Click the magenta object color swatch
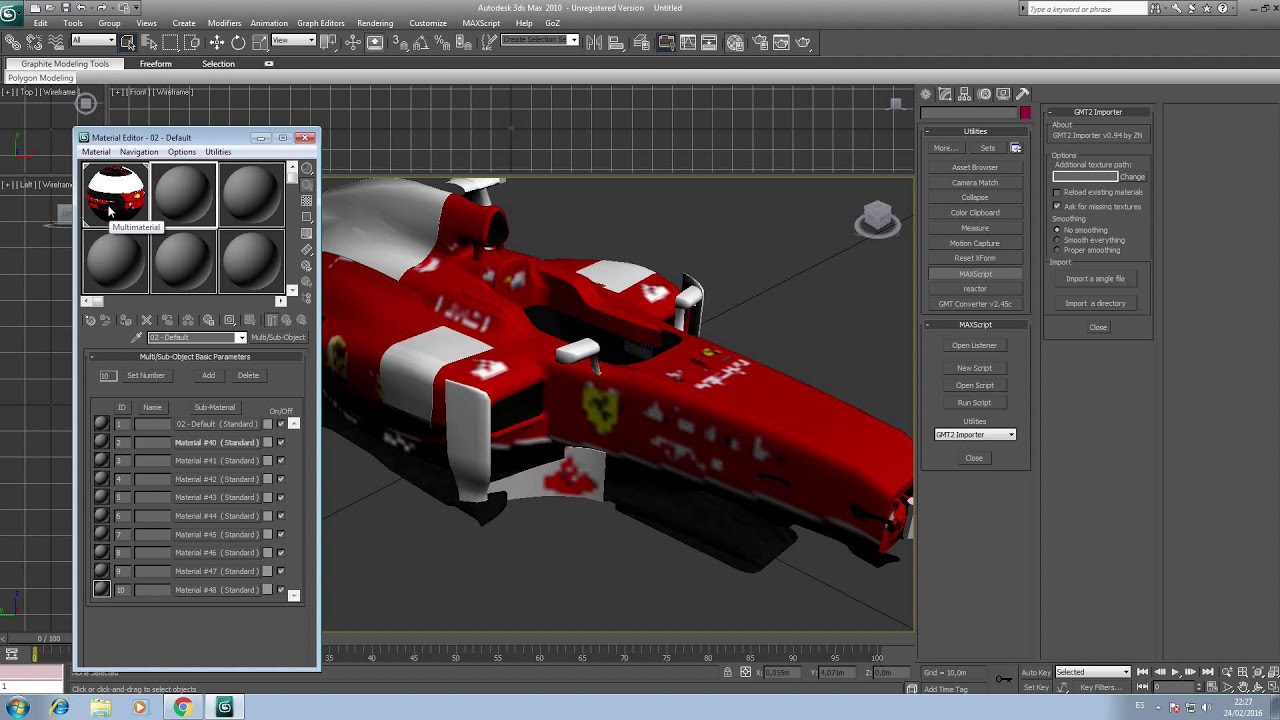This screenshot has height=720, width=1280. pyautogui.click(x=1025, y=112)
